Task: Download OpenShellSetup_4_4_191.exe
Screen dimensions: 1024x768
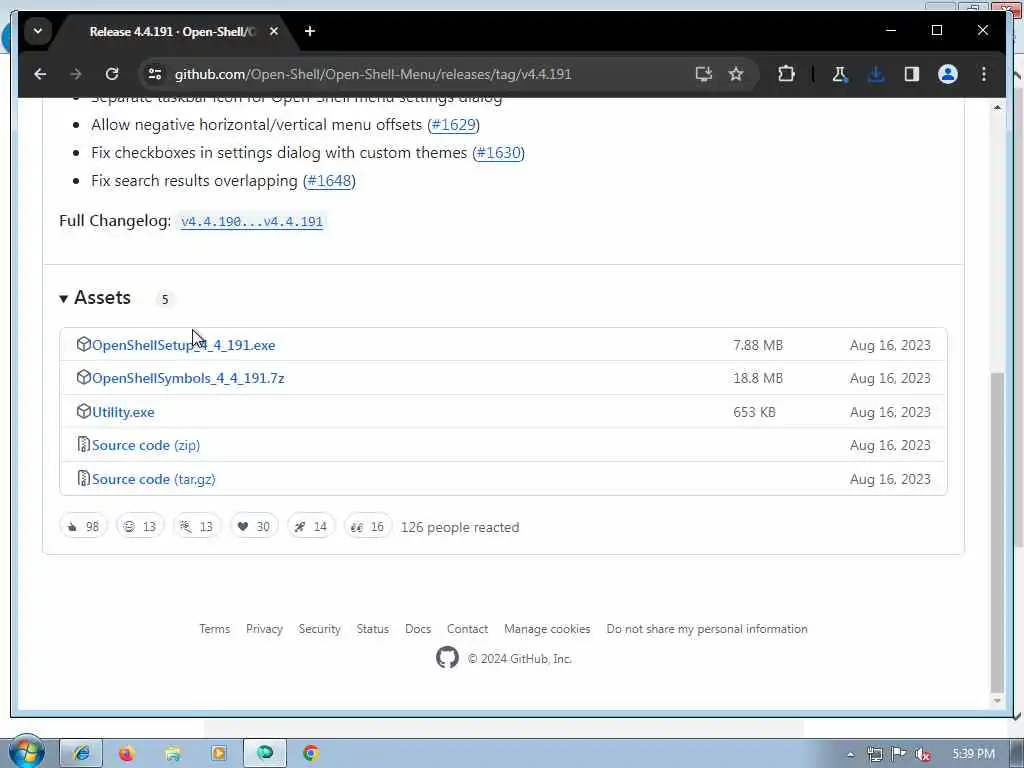Action: tap(184, 345)
